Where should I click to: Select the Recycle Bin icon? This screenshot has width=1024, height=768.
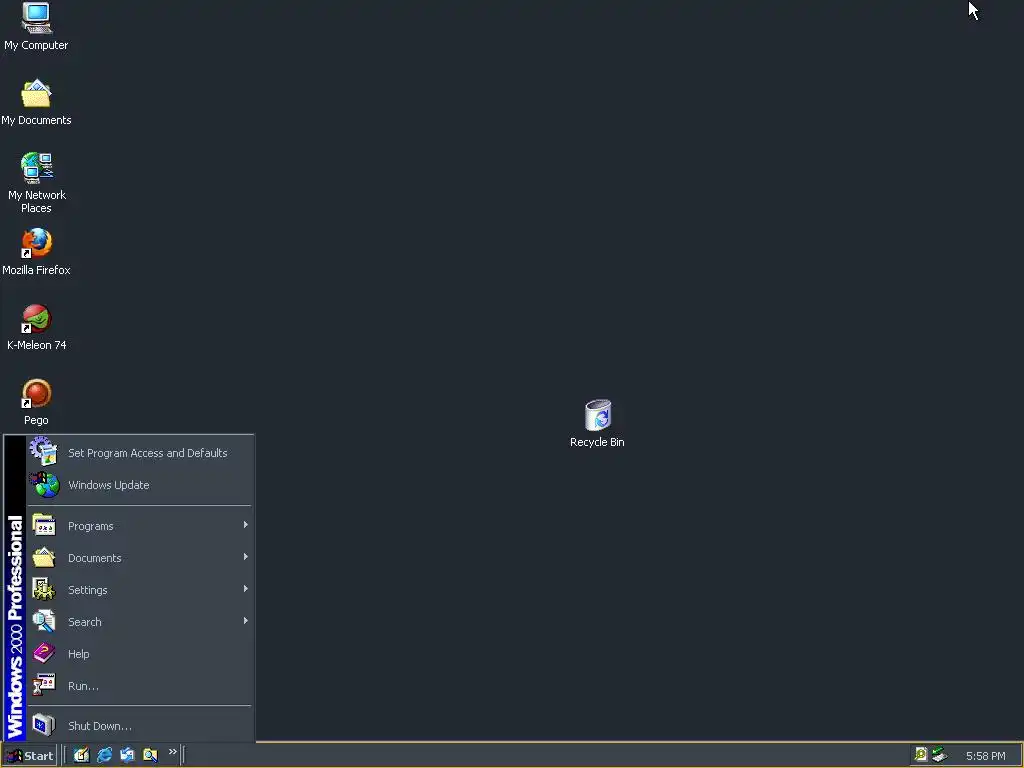pos(597,424)
